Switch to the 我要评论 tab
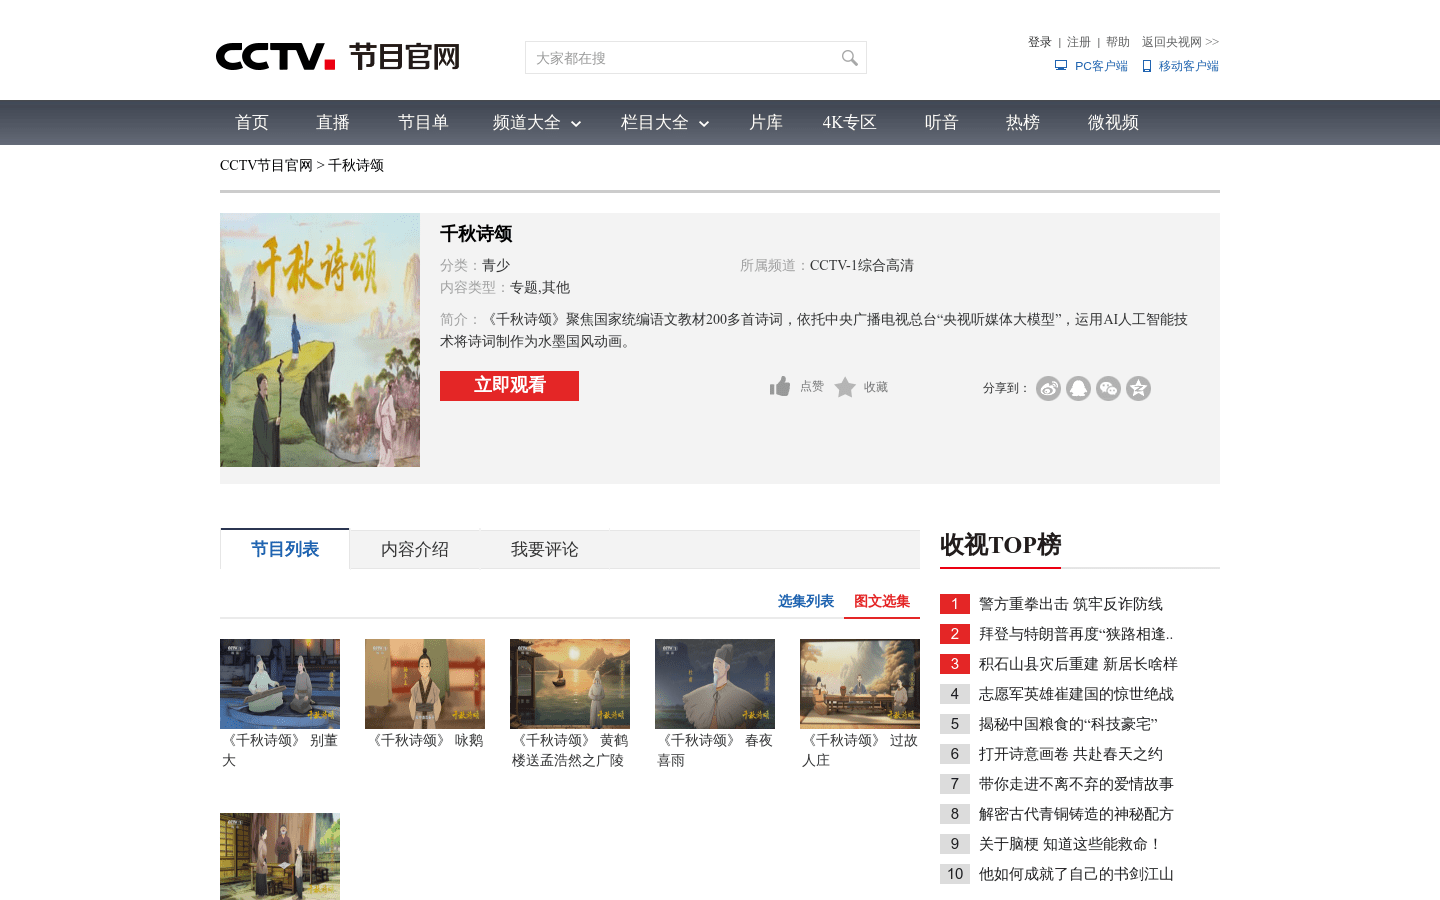1440x900 pixels. tap(545, 549)
